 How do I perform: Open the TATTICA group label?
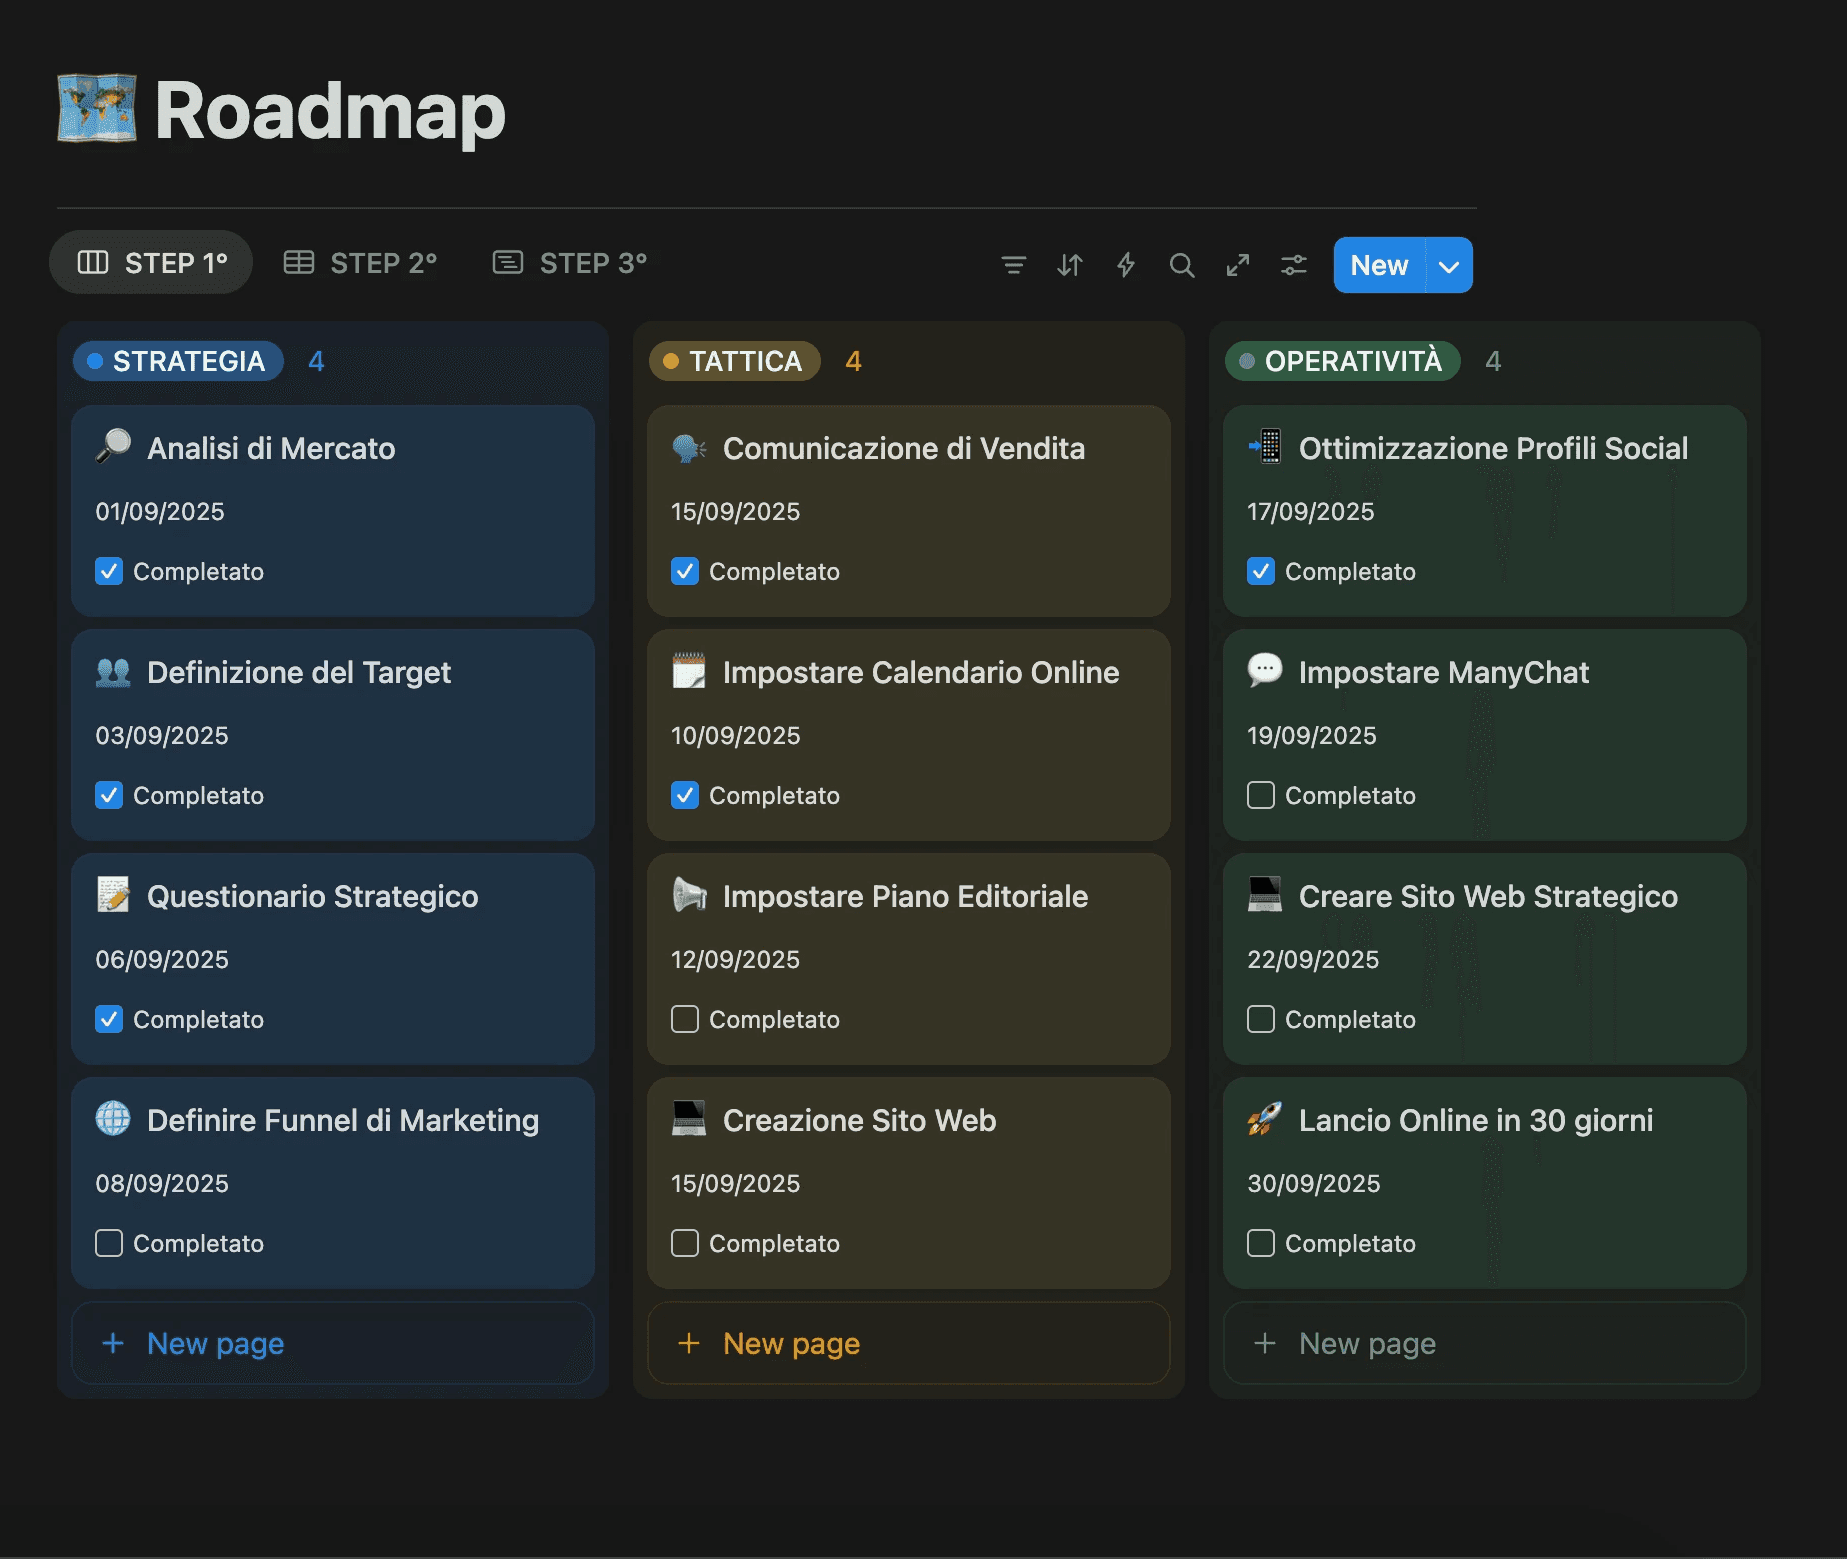(735, 361)
